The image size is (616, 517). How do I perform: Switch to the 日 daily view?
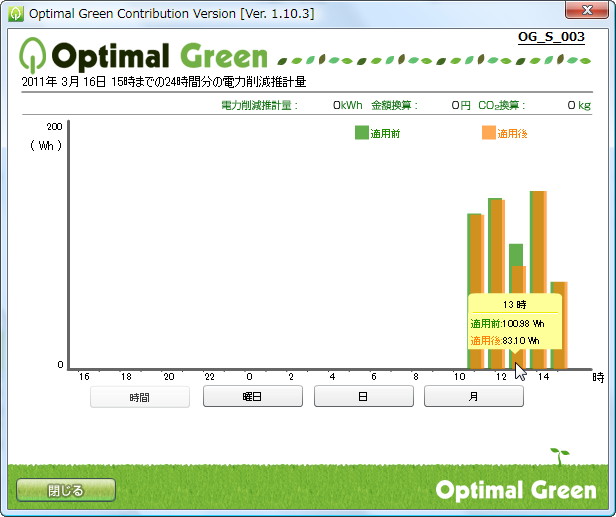[364, 396]
